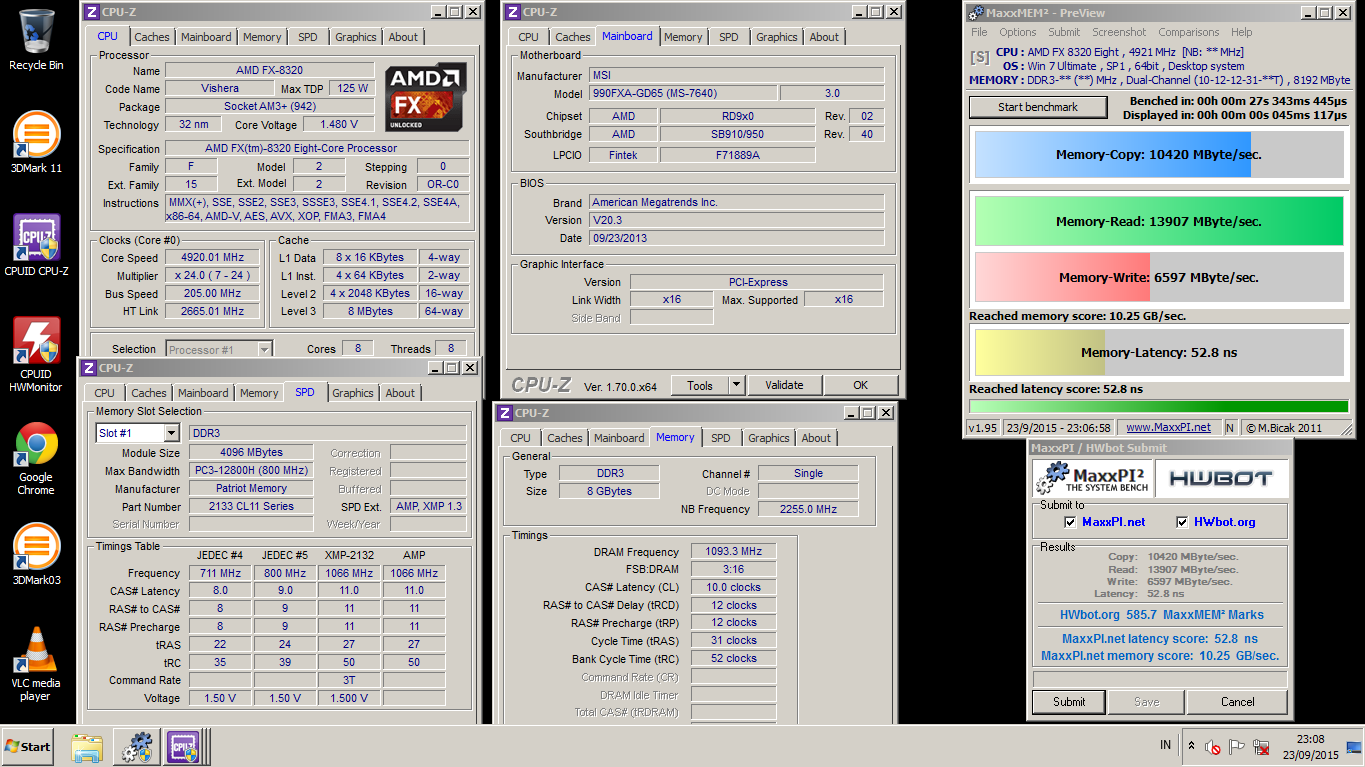Viewport: 1365px width, 767px height.
Task: Open 3DMark03 desktop shortcut
Action: pos(36,555)
